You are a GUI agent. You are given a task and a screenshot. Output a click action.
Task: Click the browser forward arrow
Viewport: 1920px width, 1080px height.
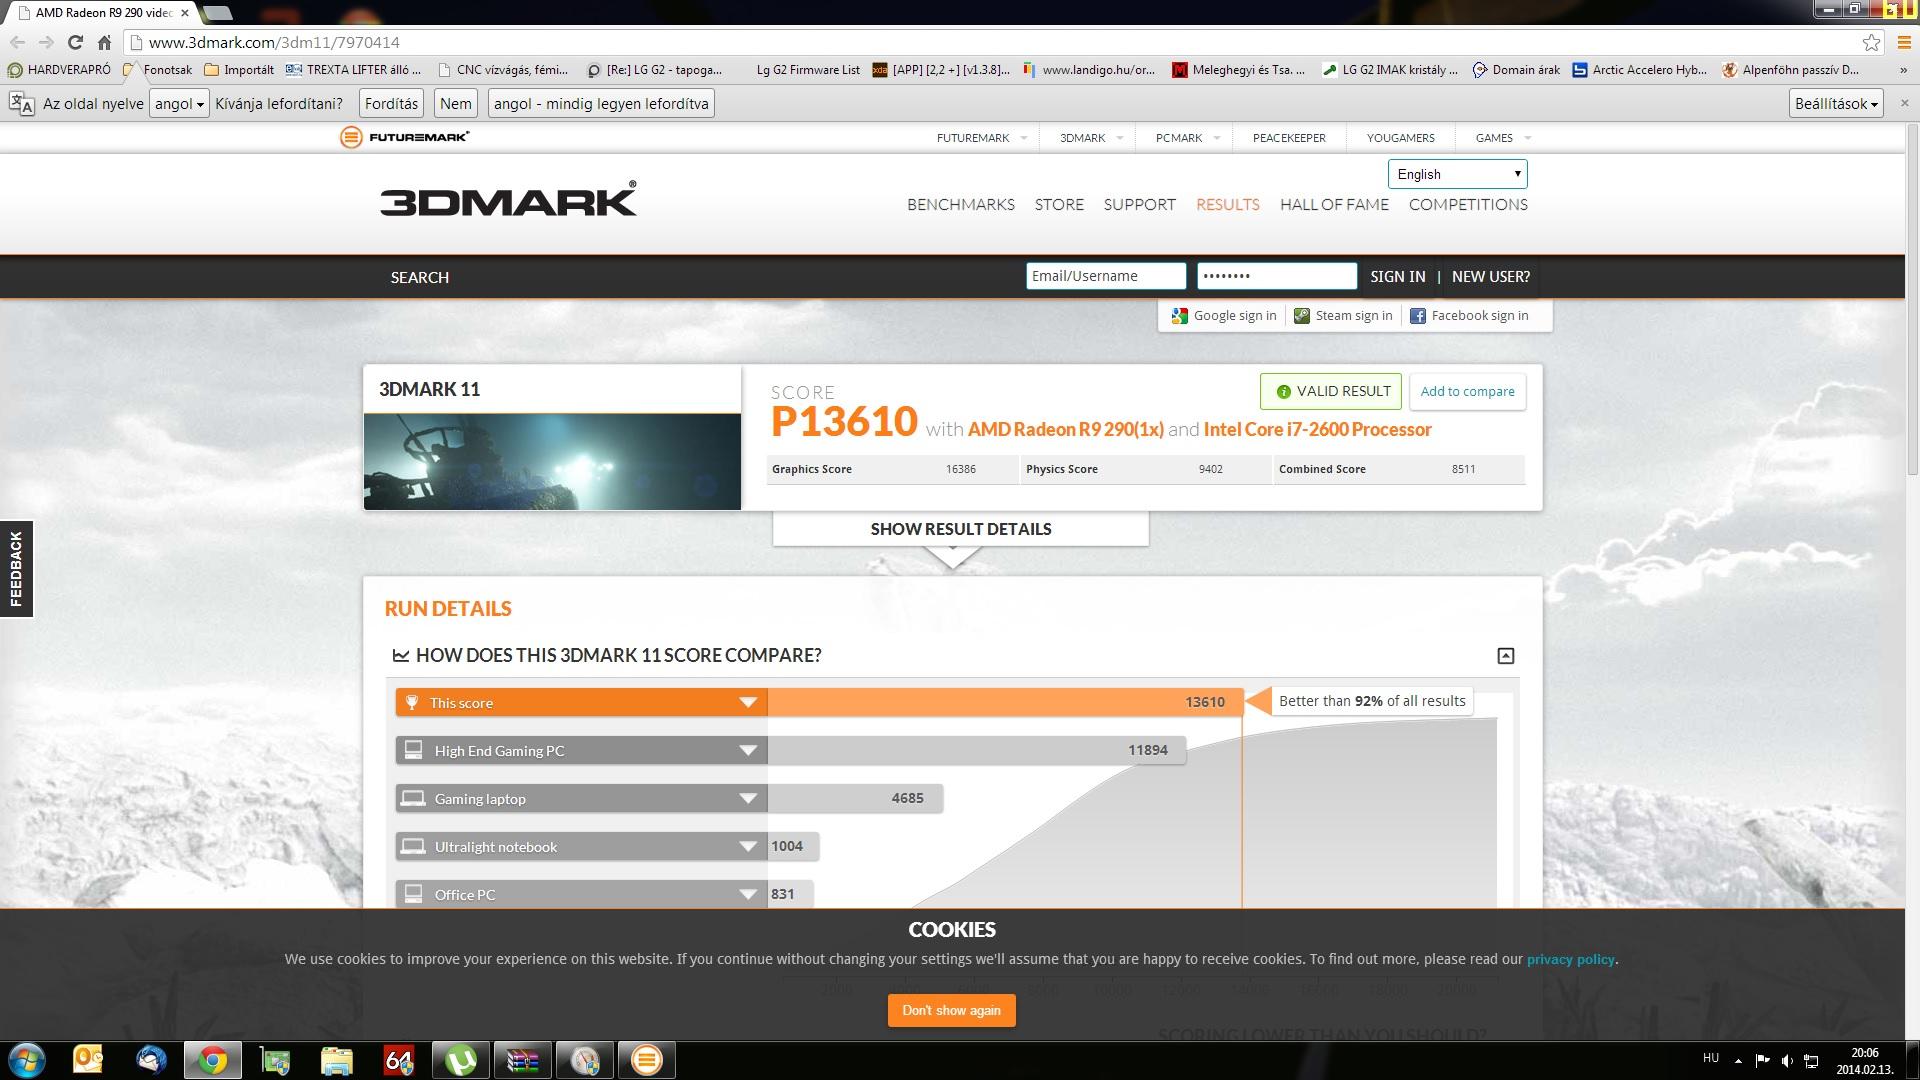[46, 42]
